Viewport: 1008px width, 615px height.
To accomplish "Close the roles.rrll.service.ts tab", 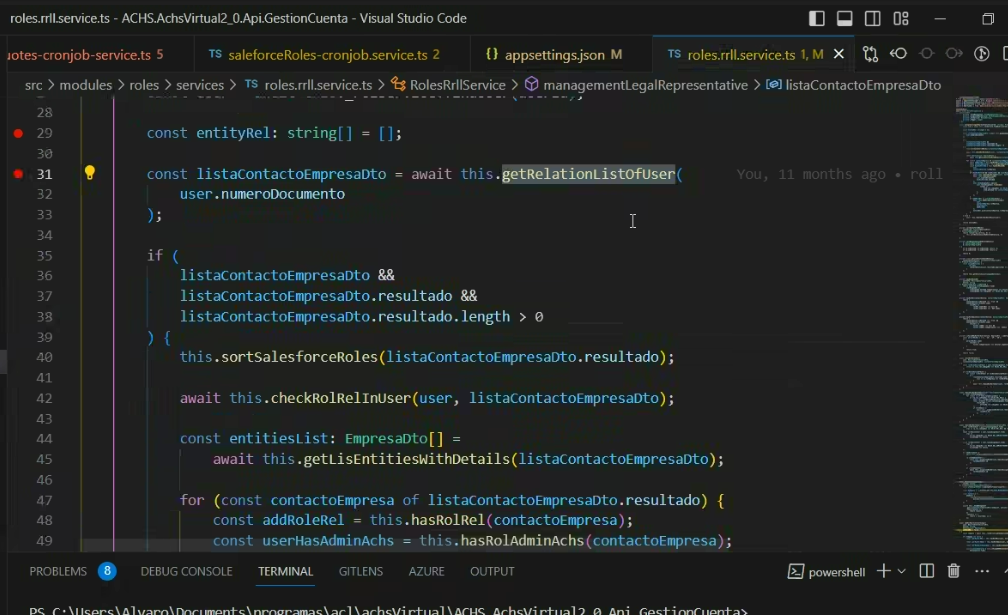I will pos(839,55).
